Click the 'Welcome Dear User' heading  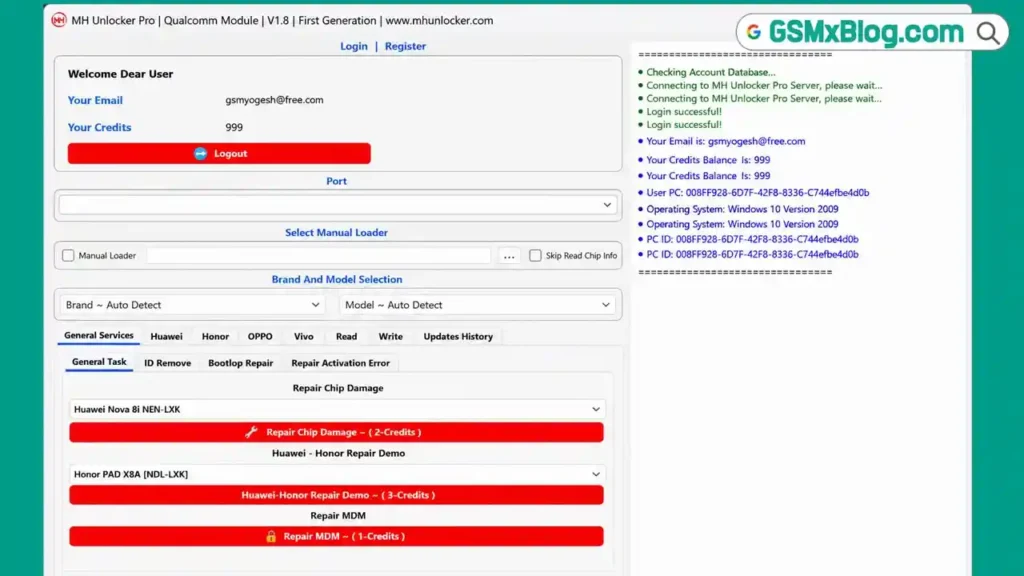(x=121, y=74)
